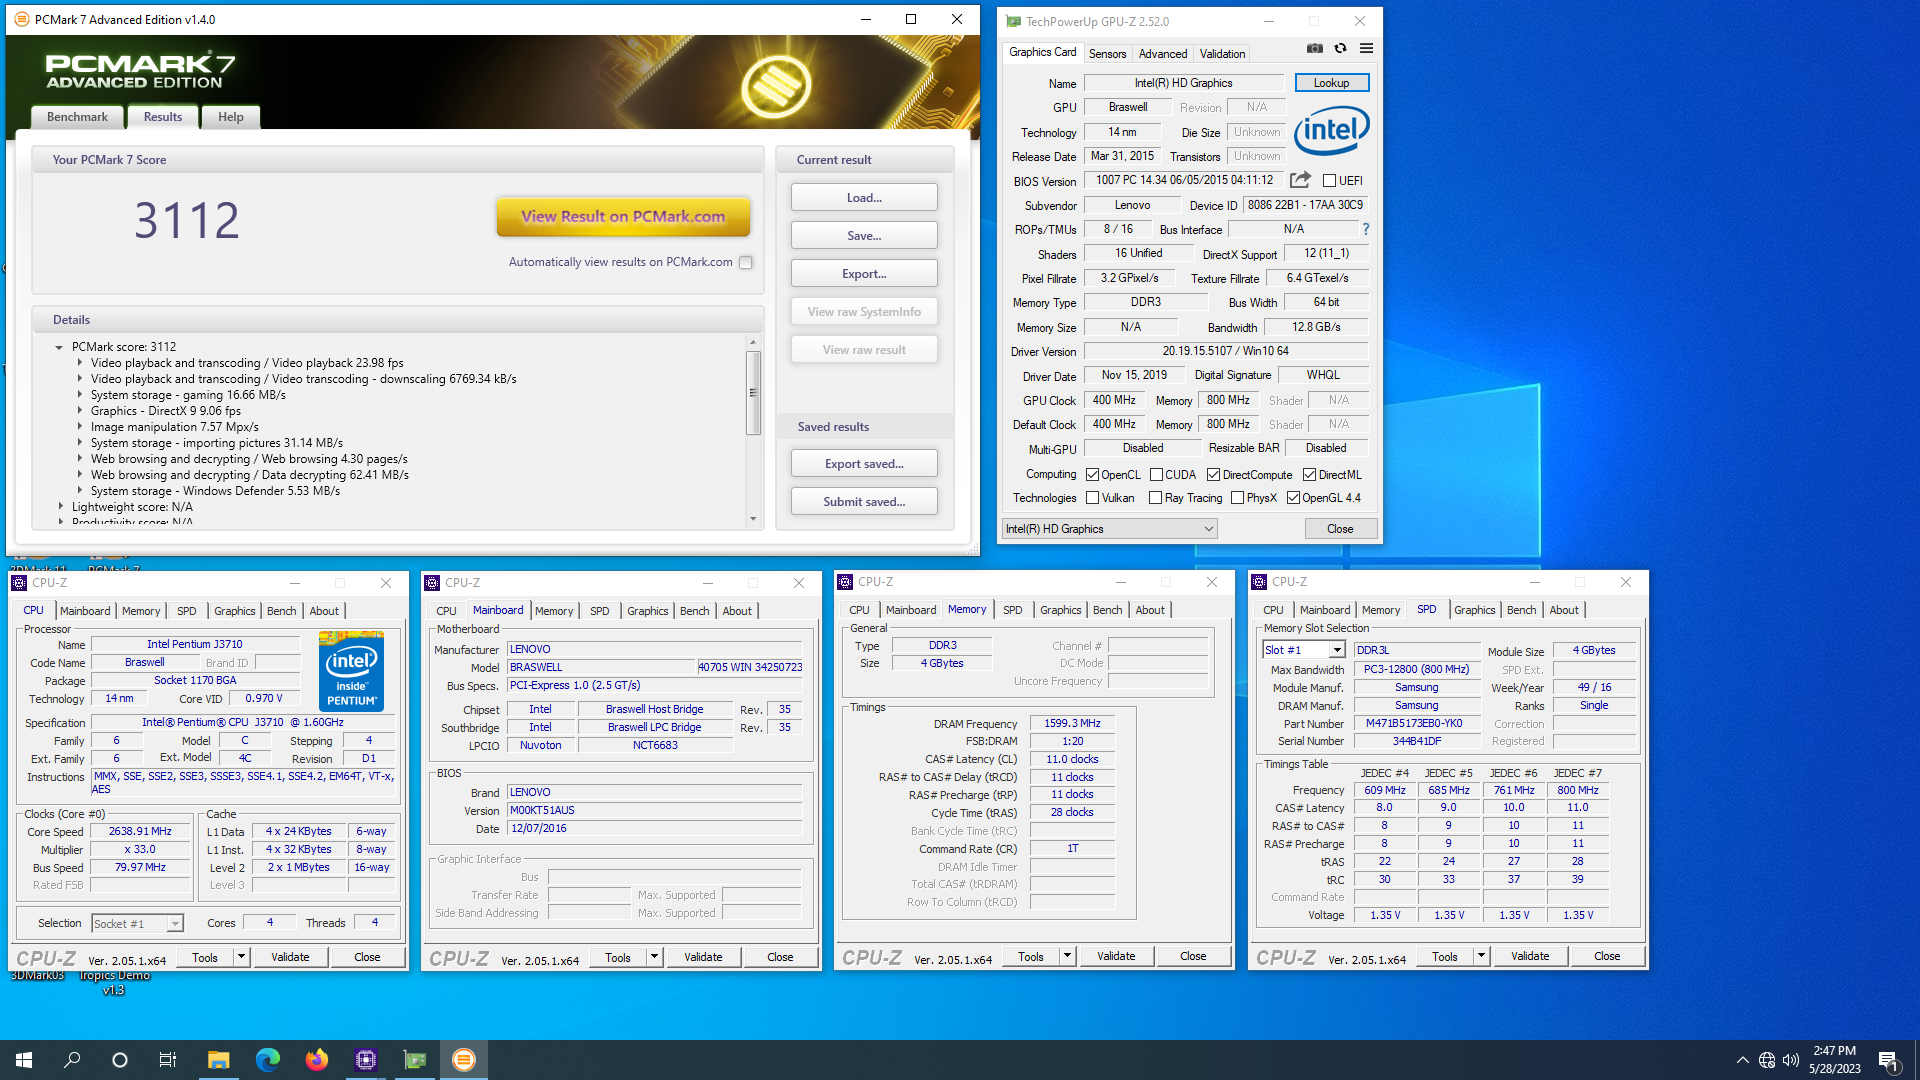
Task: Open Task View on taskbar
Action: tap(168, 1060)
